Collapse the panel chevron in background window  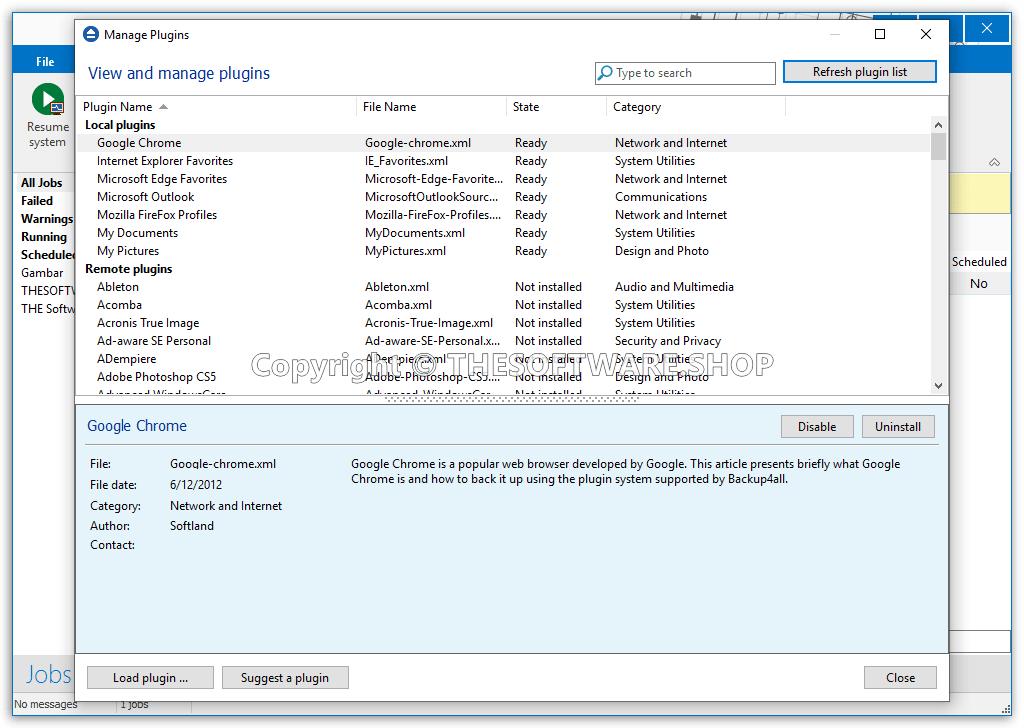click(x=994, y=162)
